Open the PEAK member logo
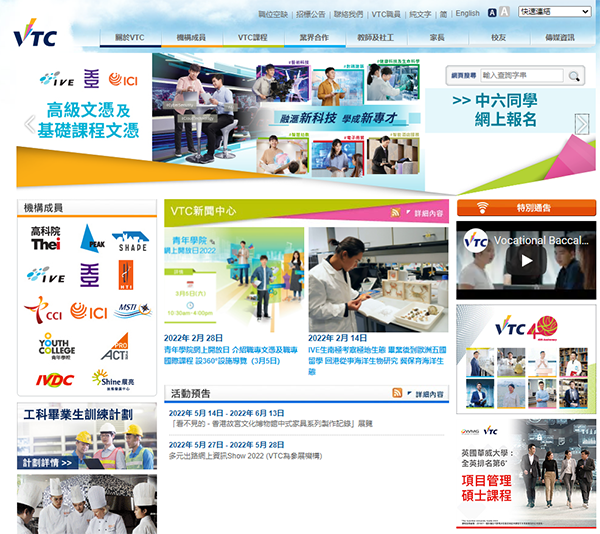600x534 pixels. coord(92,237)
